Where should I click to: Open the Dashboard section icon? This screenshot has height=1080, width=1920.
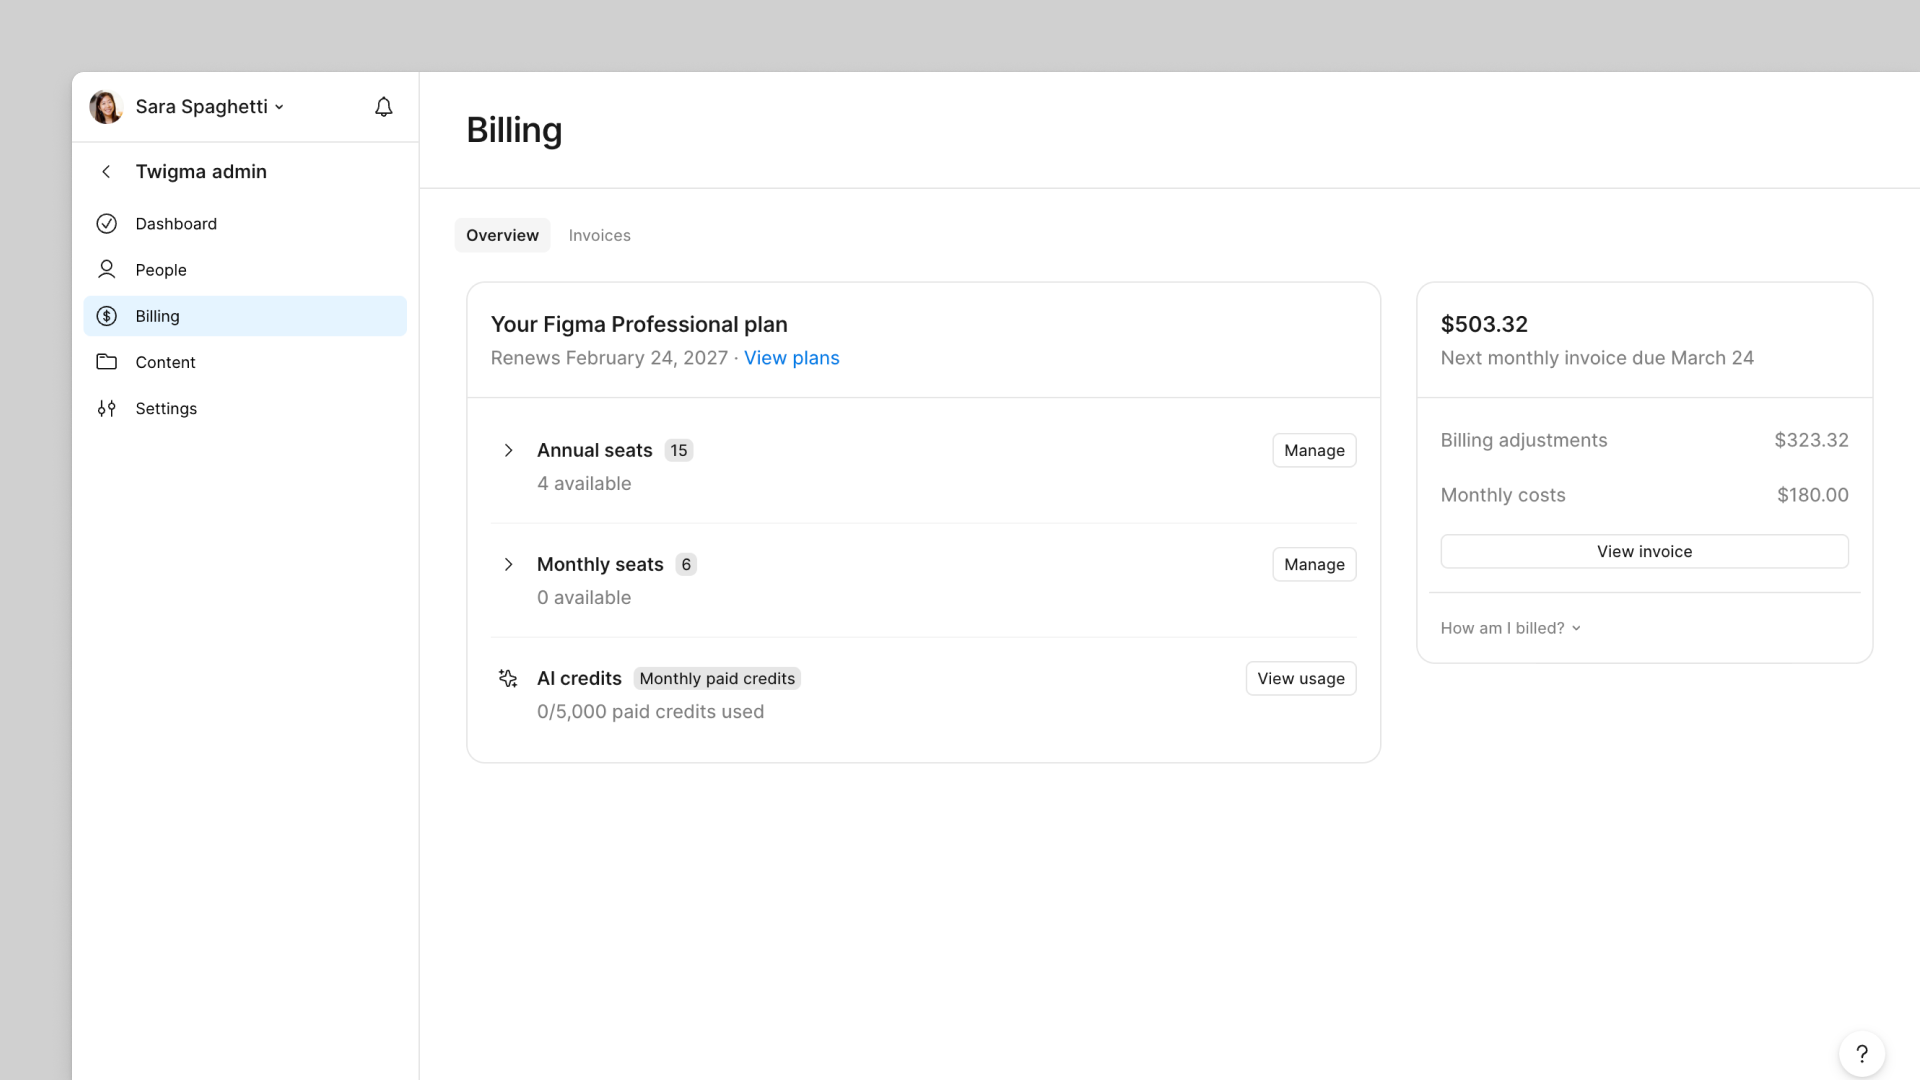coord(106,223)
